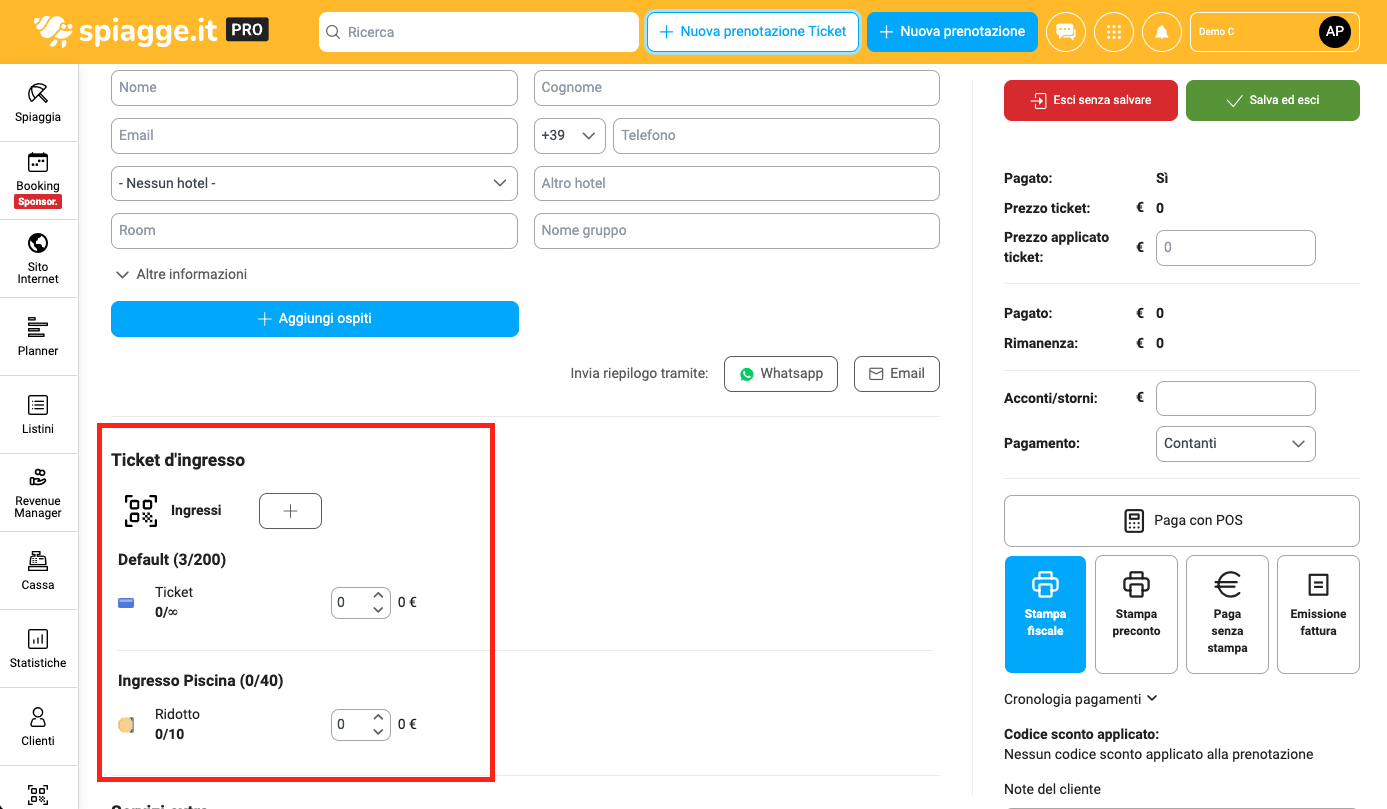Screen dimensions: 1387x809
Task: Open the Clienti person icon
Action: point(38,717)
